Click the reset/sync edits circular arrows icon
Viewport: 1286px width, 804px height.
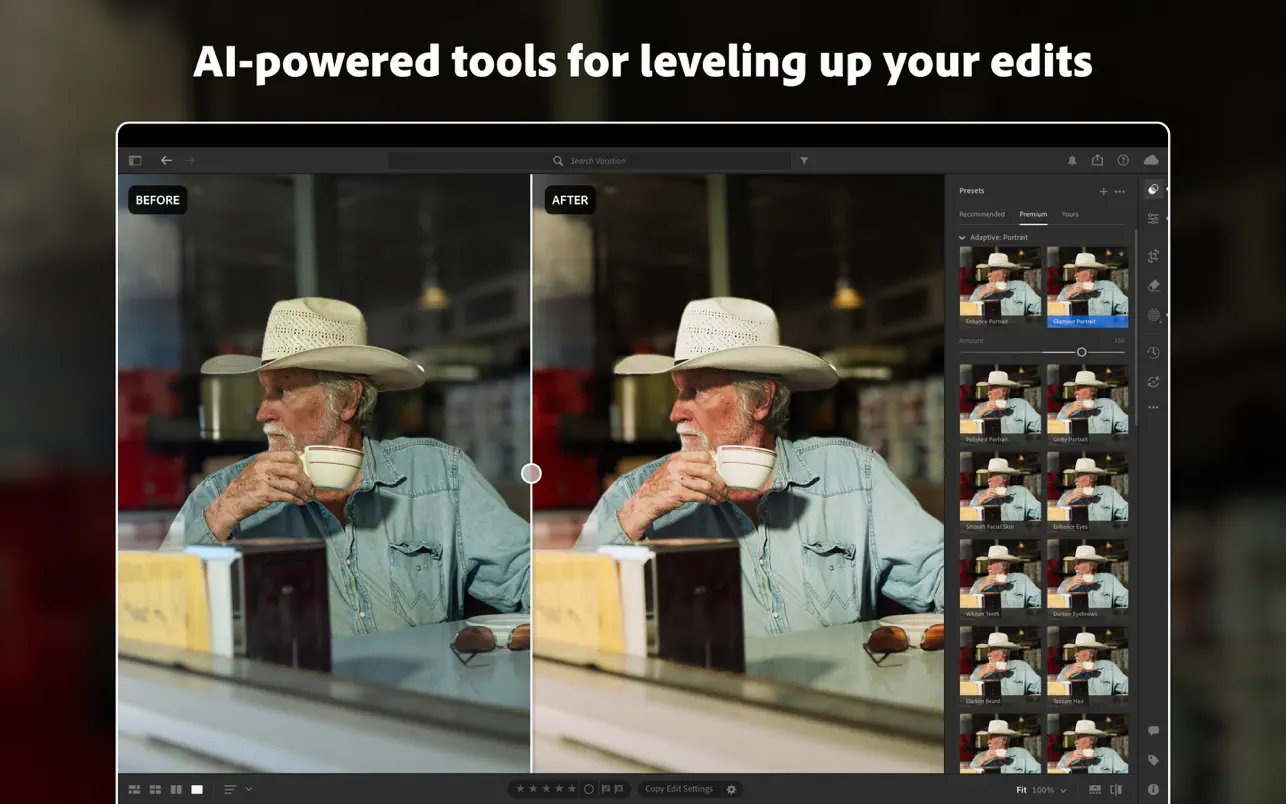tap(1153, 381)
